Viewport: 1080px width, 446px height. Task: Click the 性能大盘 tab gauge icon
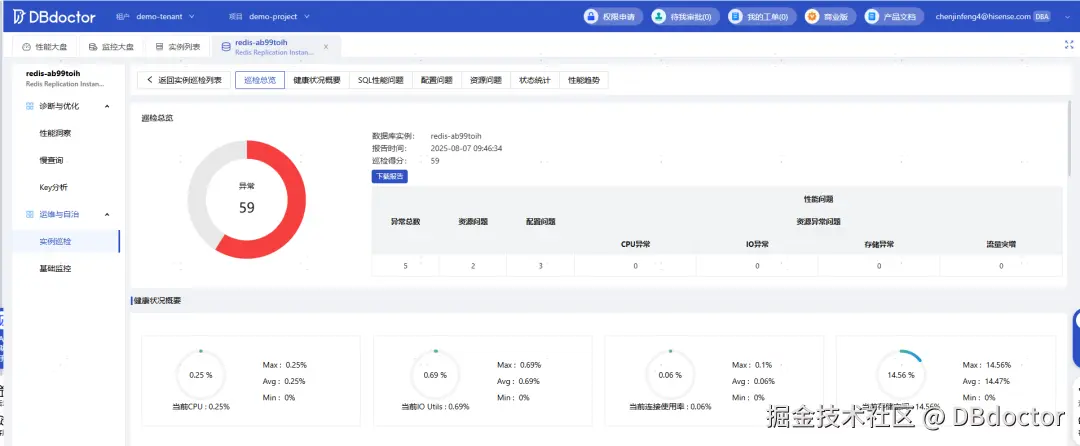tap(26, 47)
